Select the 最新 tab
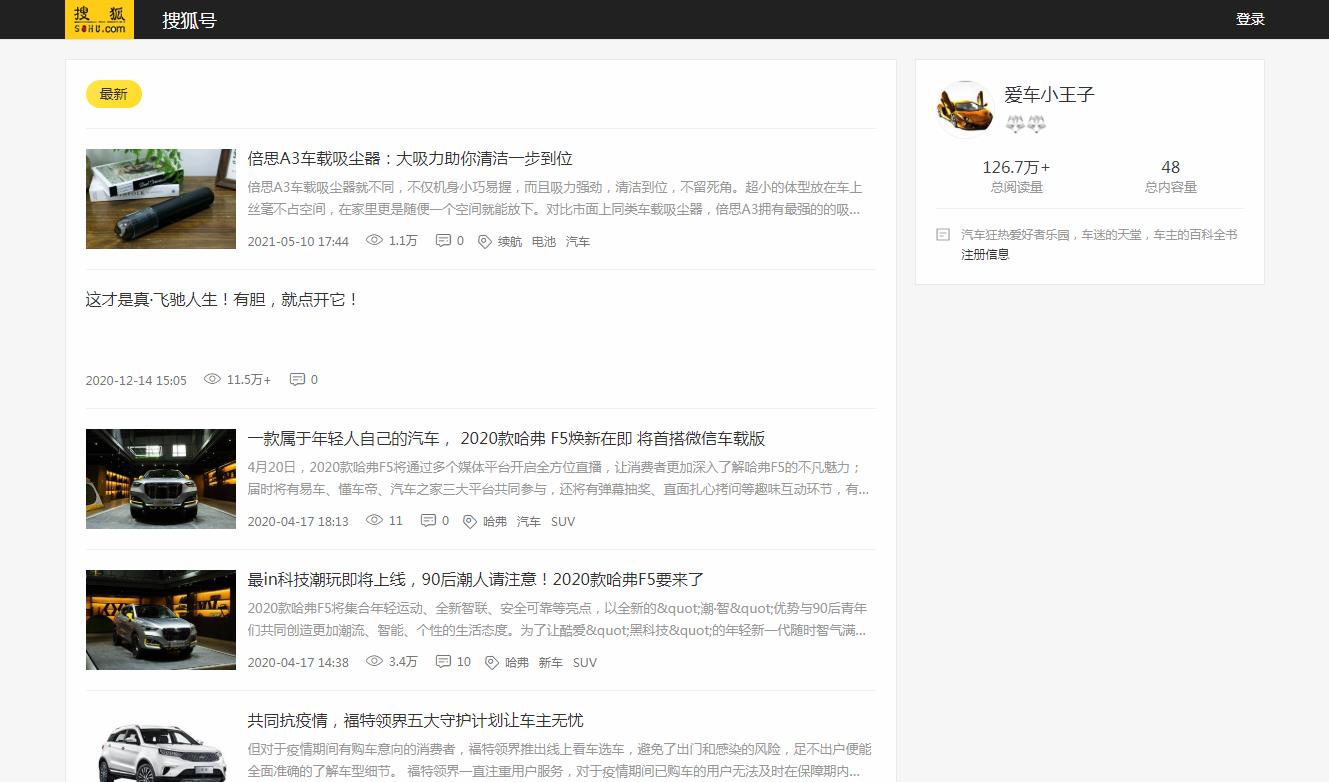Screen dimensions: 1329x782 point(114,94)
